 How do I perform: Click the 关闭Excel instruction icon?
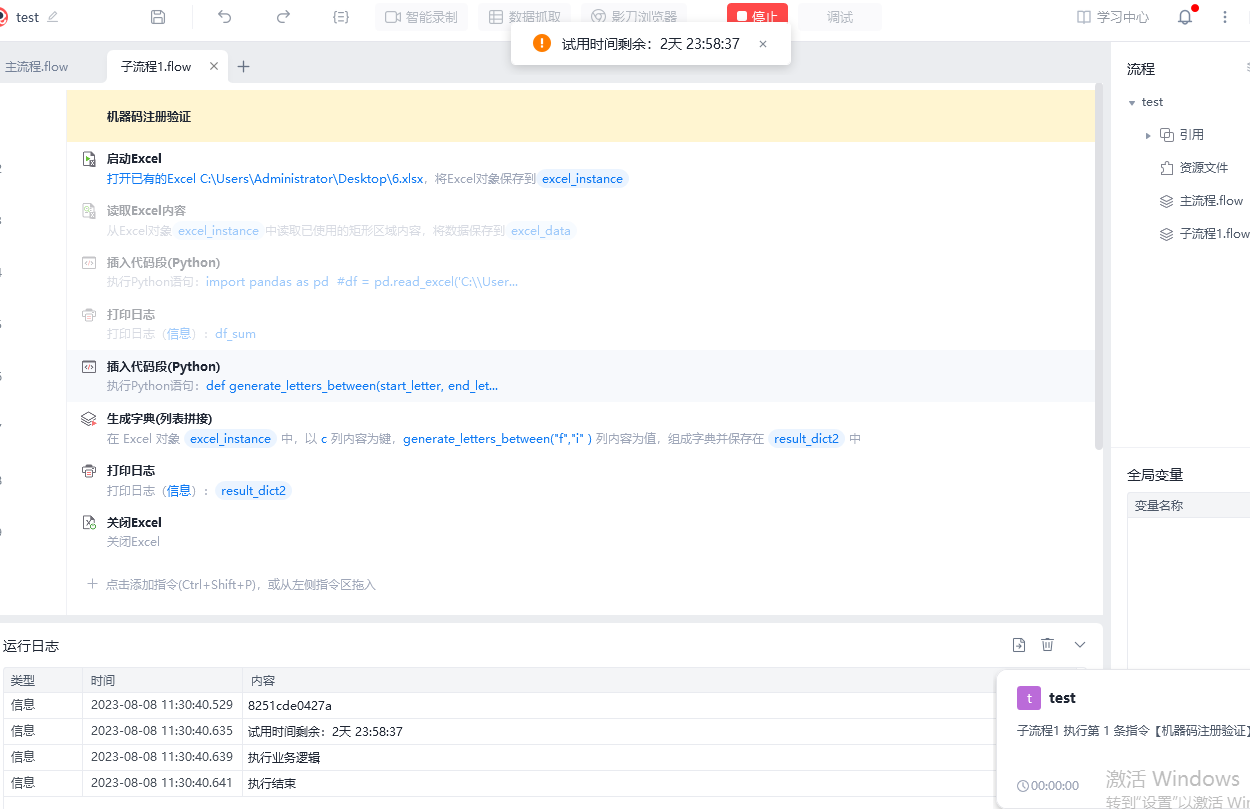(x=89, y=523)
